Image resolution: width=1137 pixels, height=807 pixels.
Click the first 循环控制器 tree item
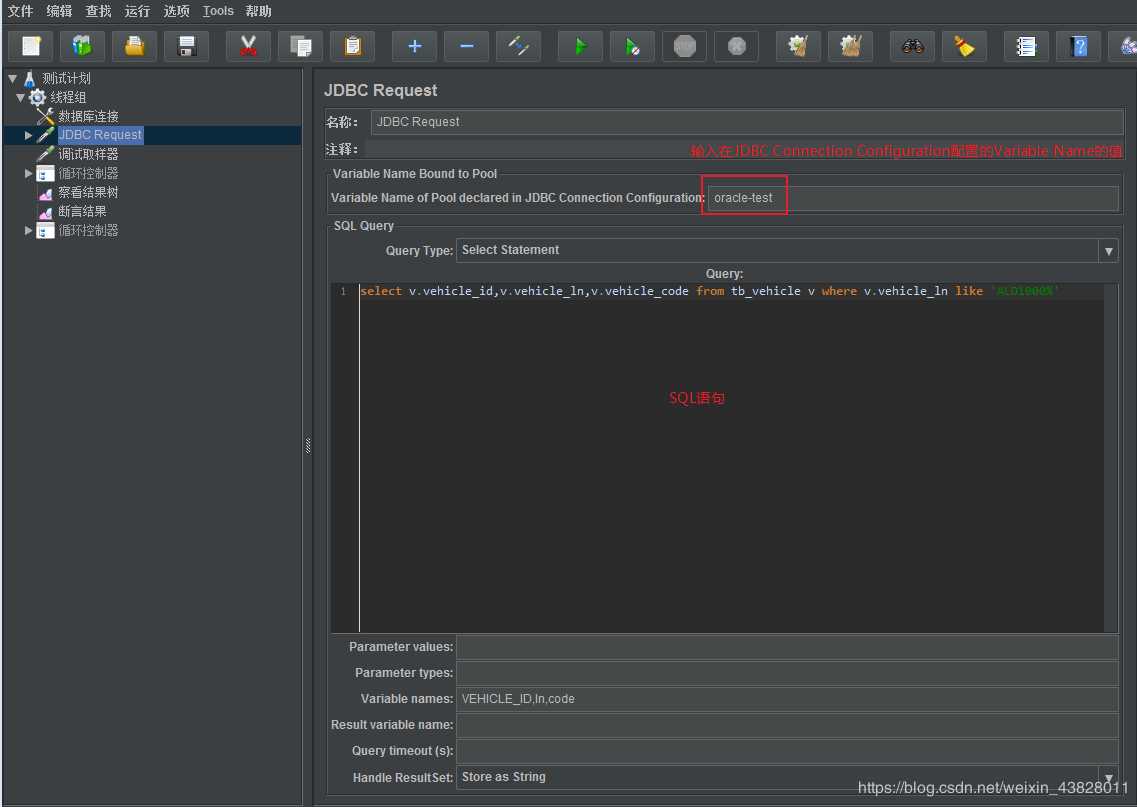click(88, 173)
